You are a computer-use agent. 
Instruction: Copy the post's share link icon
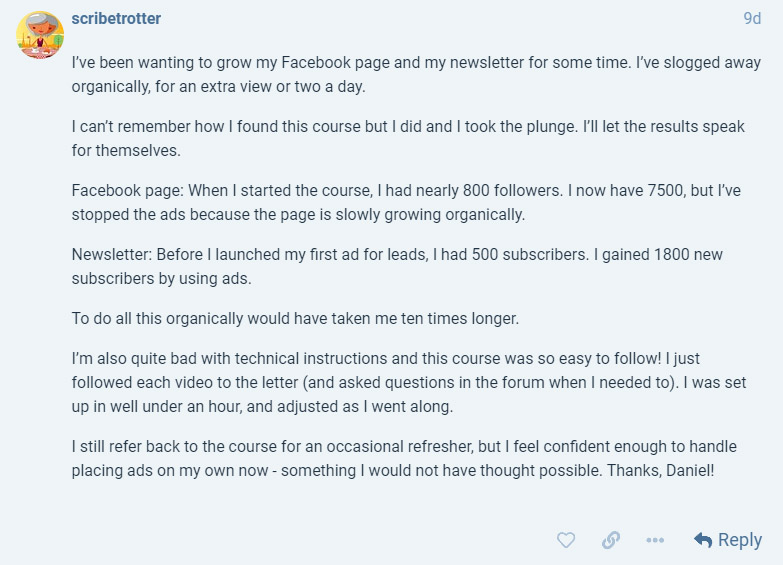(x=611, y=540)
